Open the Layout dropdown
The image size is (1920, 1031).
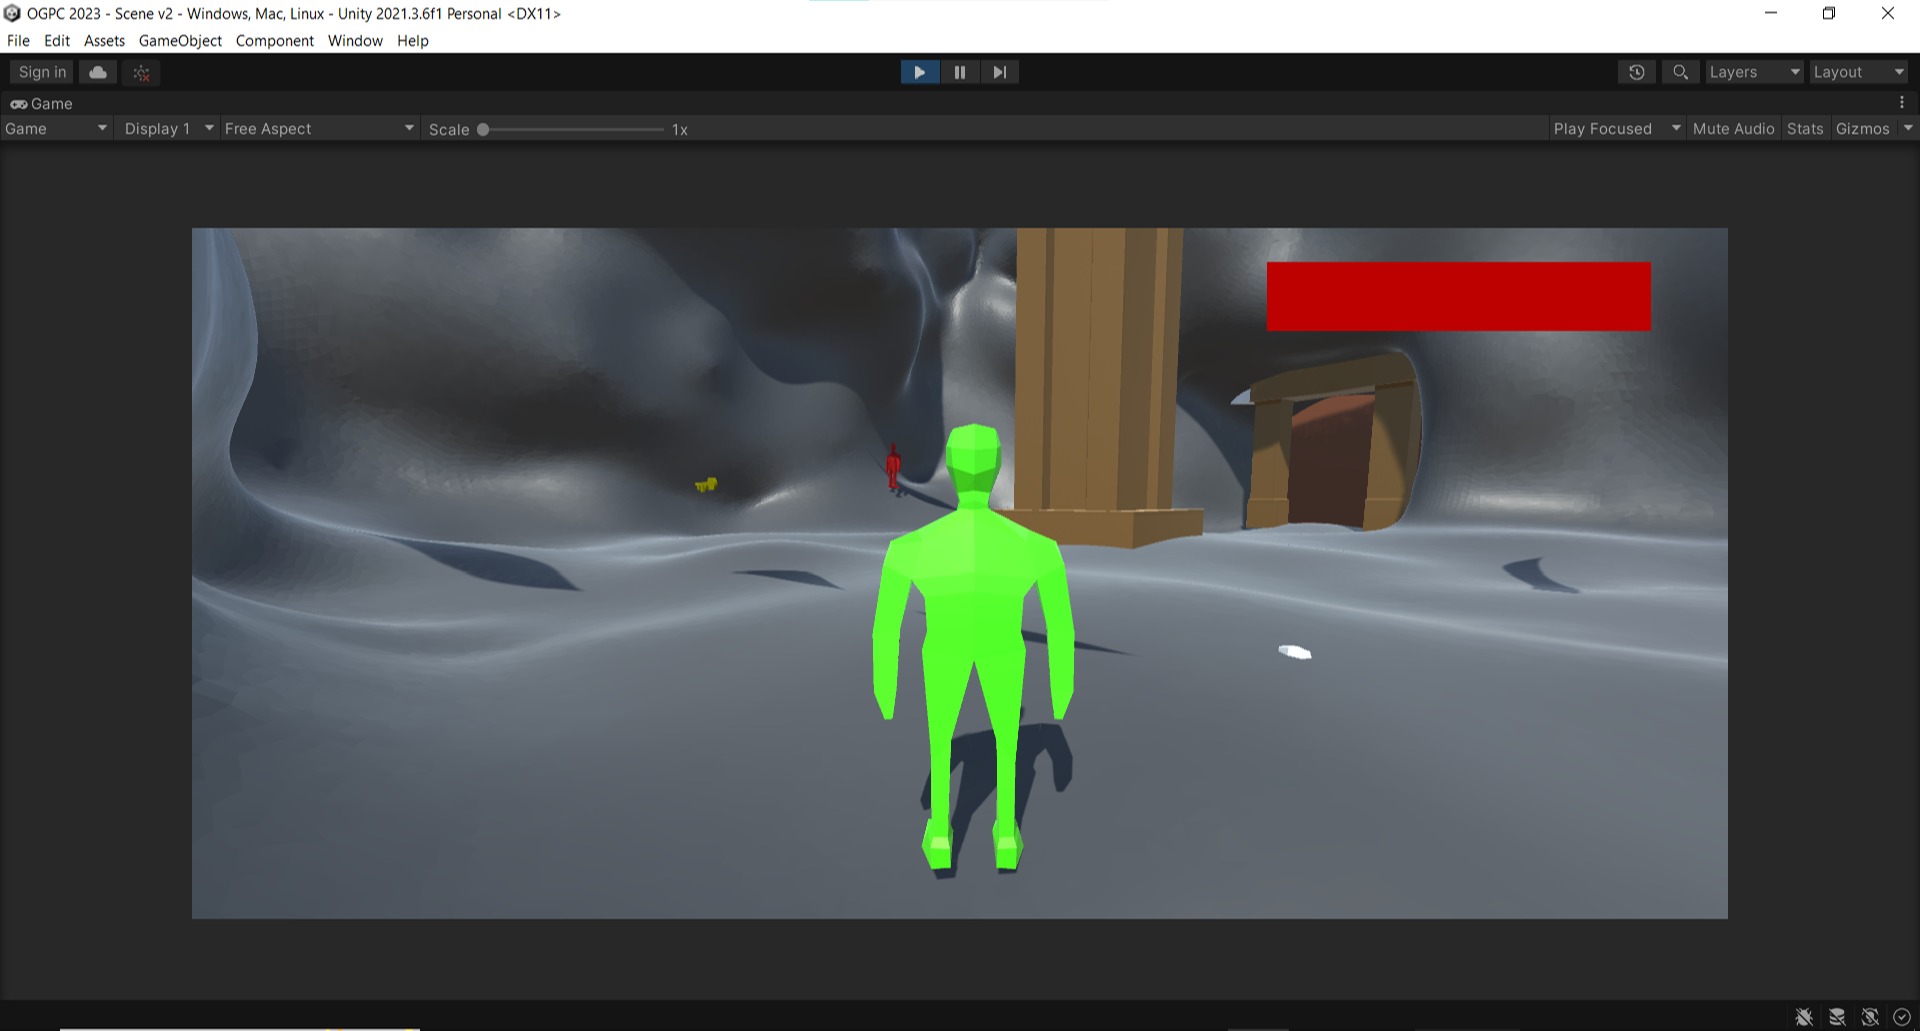coord(1857,71)
